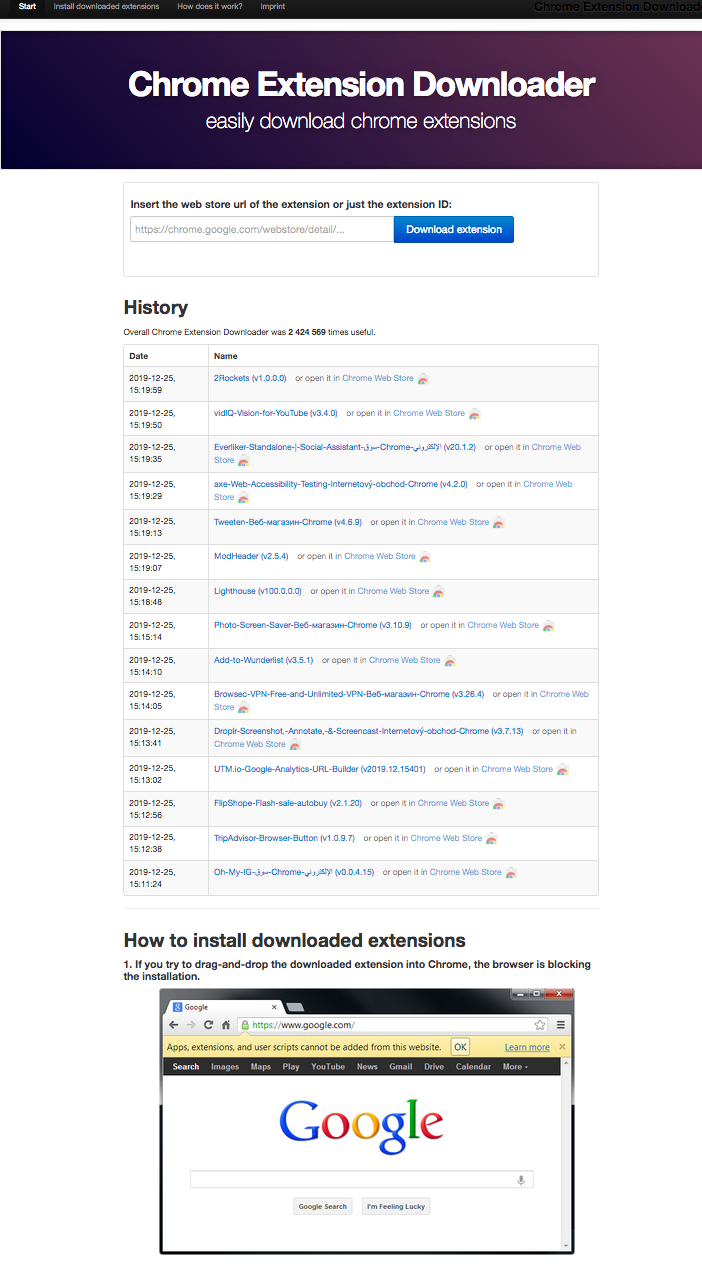702x1264 pixels.
Task: Download FlipShope-Flash-sale-autobuy (v2.1.20)
Action: 288,803
